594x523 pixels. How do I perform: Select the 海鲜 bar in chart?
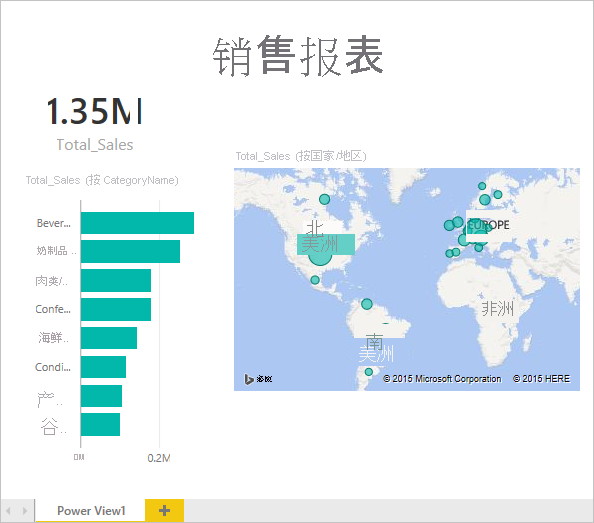(109, 338)
